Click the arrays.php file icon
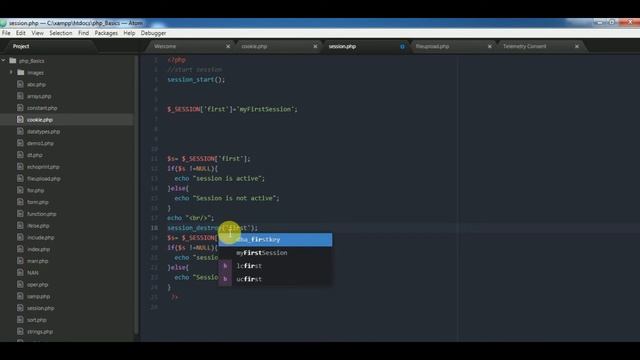The image size is (640, 360). pyautogui.click(x=20, y=96)
